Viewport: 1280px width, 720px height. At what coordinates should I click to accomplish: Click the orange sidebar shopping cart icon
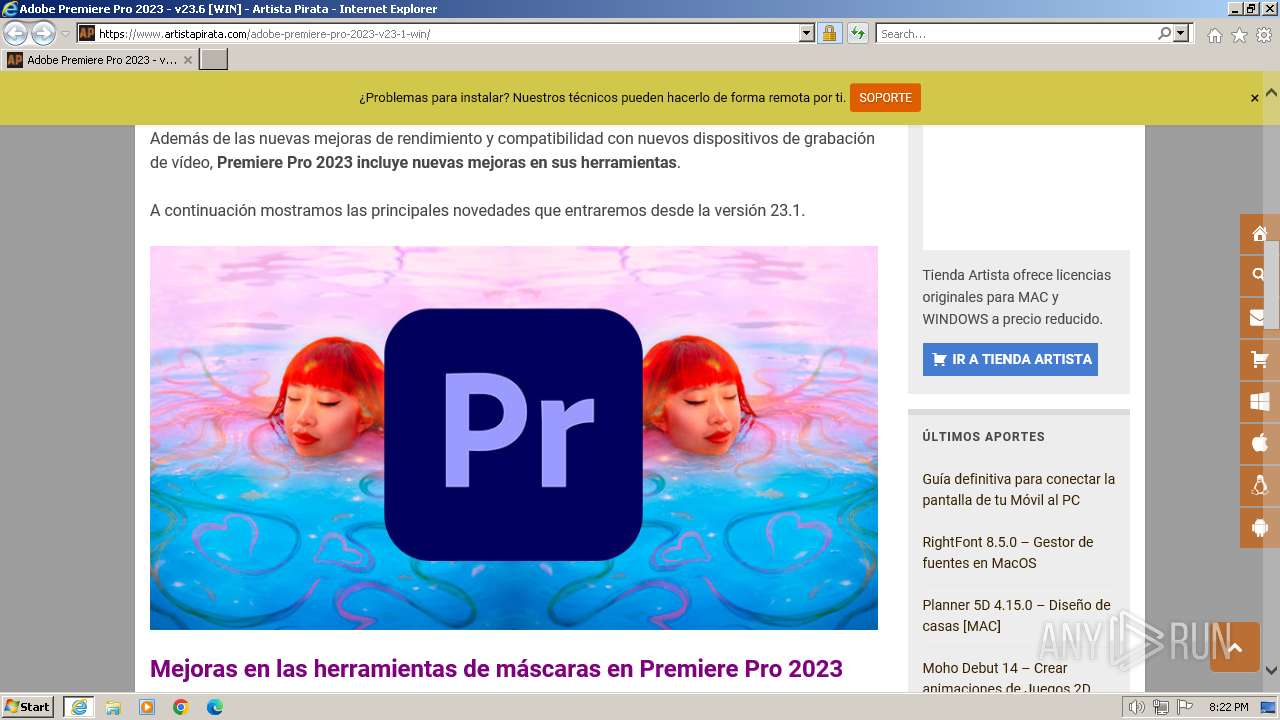(1259, 359)
